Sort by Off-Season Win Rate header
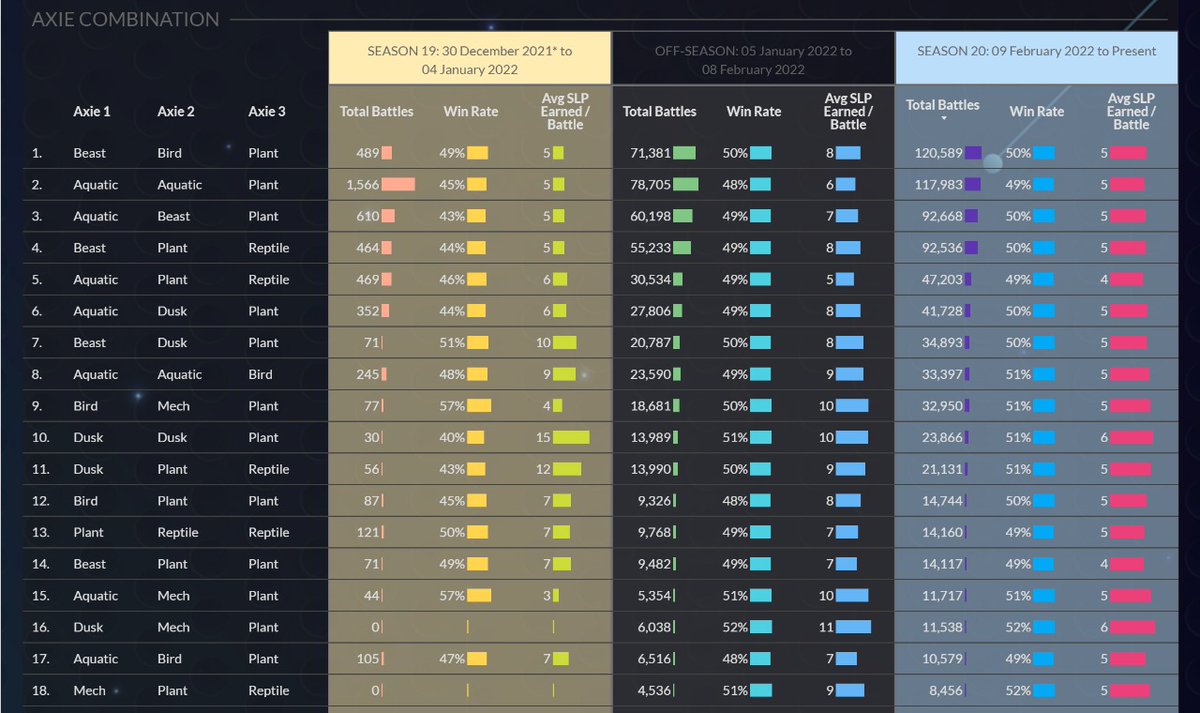The image size is (1200, 713). tap(754, 111)
